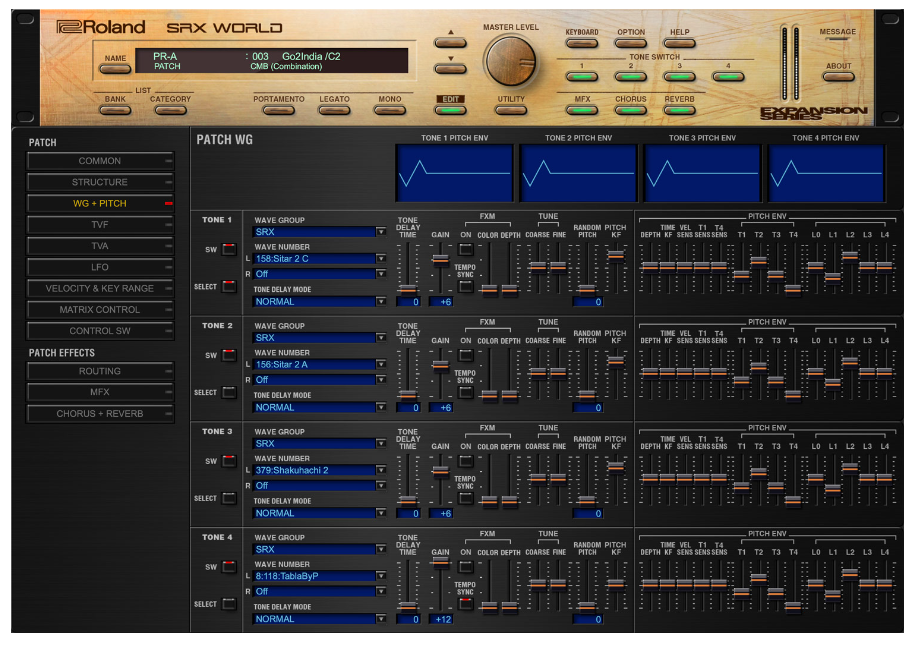Viewport: 919px width, 654px height.
Task: Open the Tone 4 Tone Delay Mode dropdown
Action: tap(319, 619)
